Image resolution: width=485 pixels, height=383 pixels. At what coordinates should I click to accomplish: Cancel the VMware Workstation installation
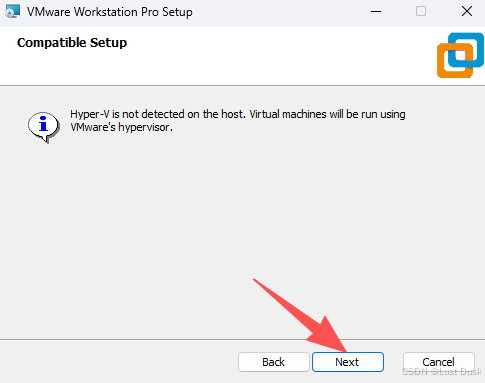(439, 362)
